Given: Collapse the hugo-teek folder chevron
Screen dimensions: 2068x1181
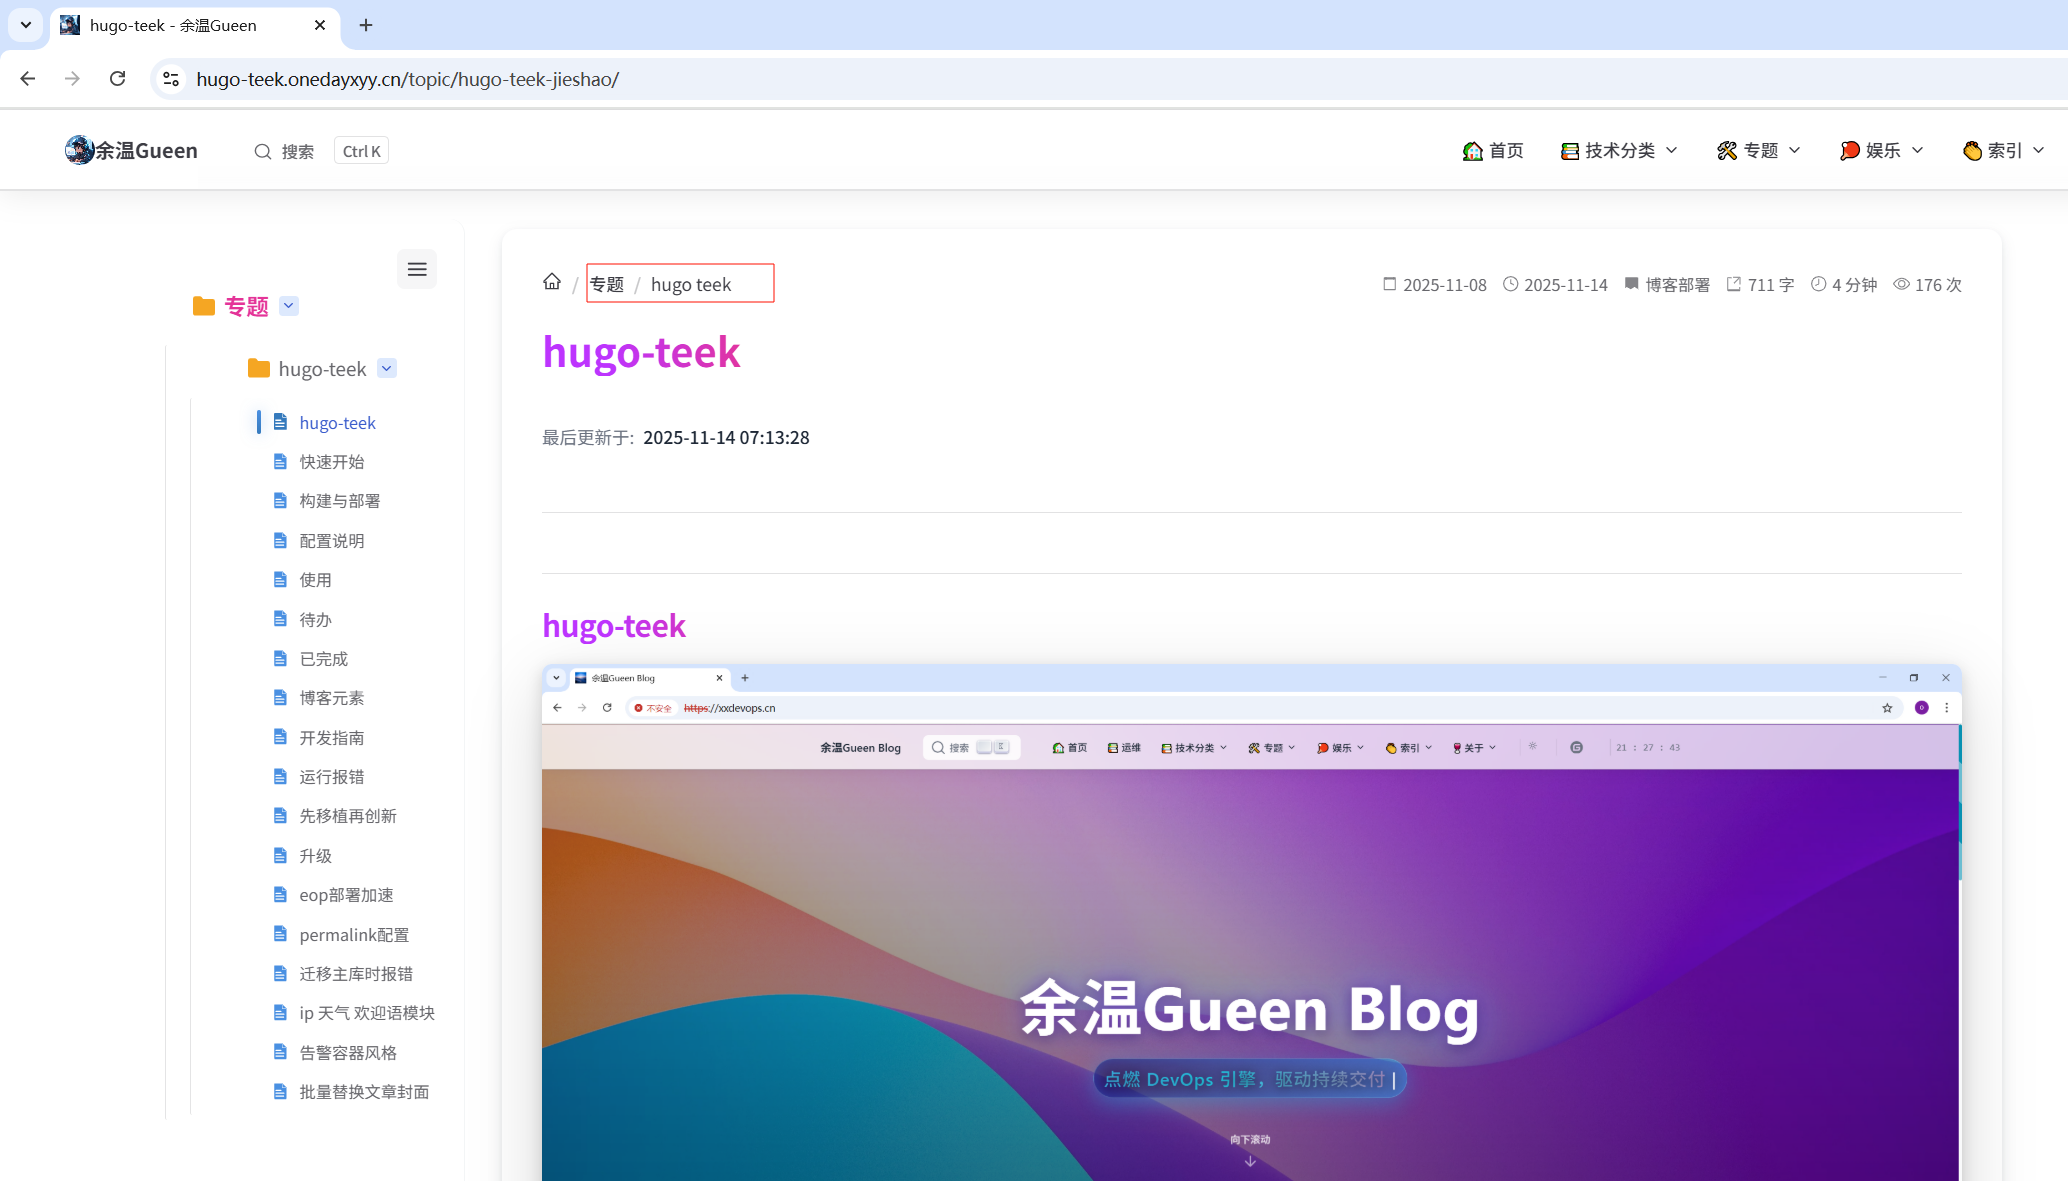Looking at the screenshot, I should click(387, 368).
